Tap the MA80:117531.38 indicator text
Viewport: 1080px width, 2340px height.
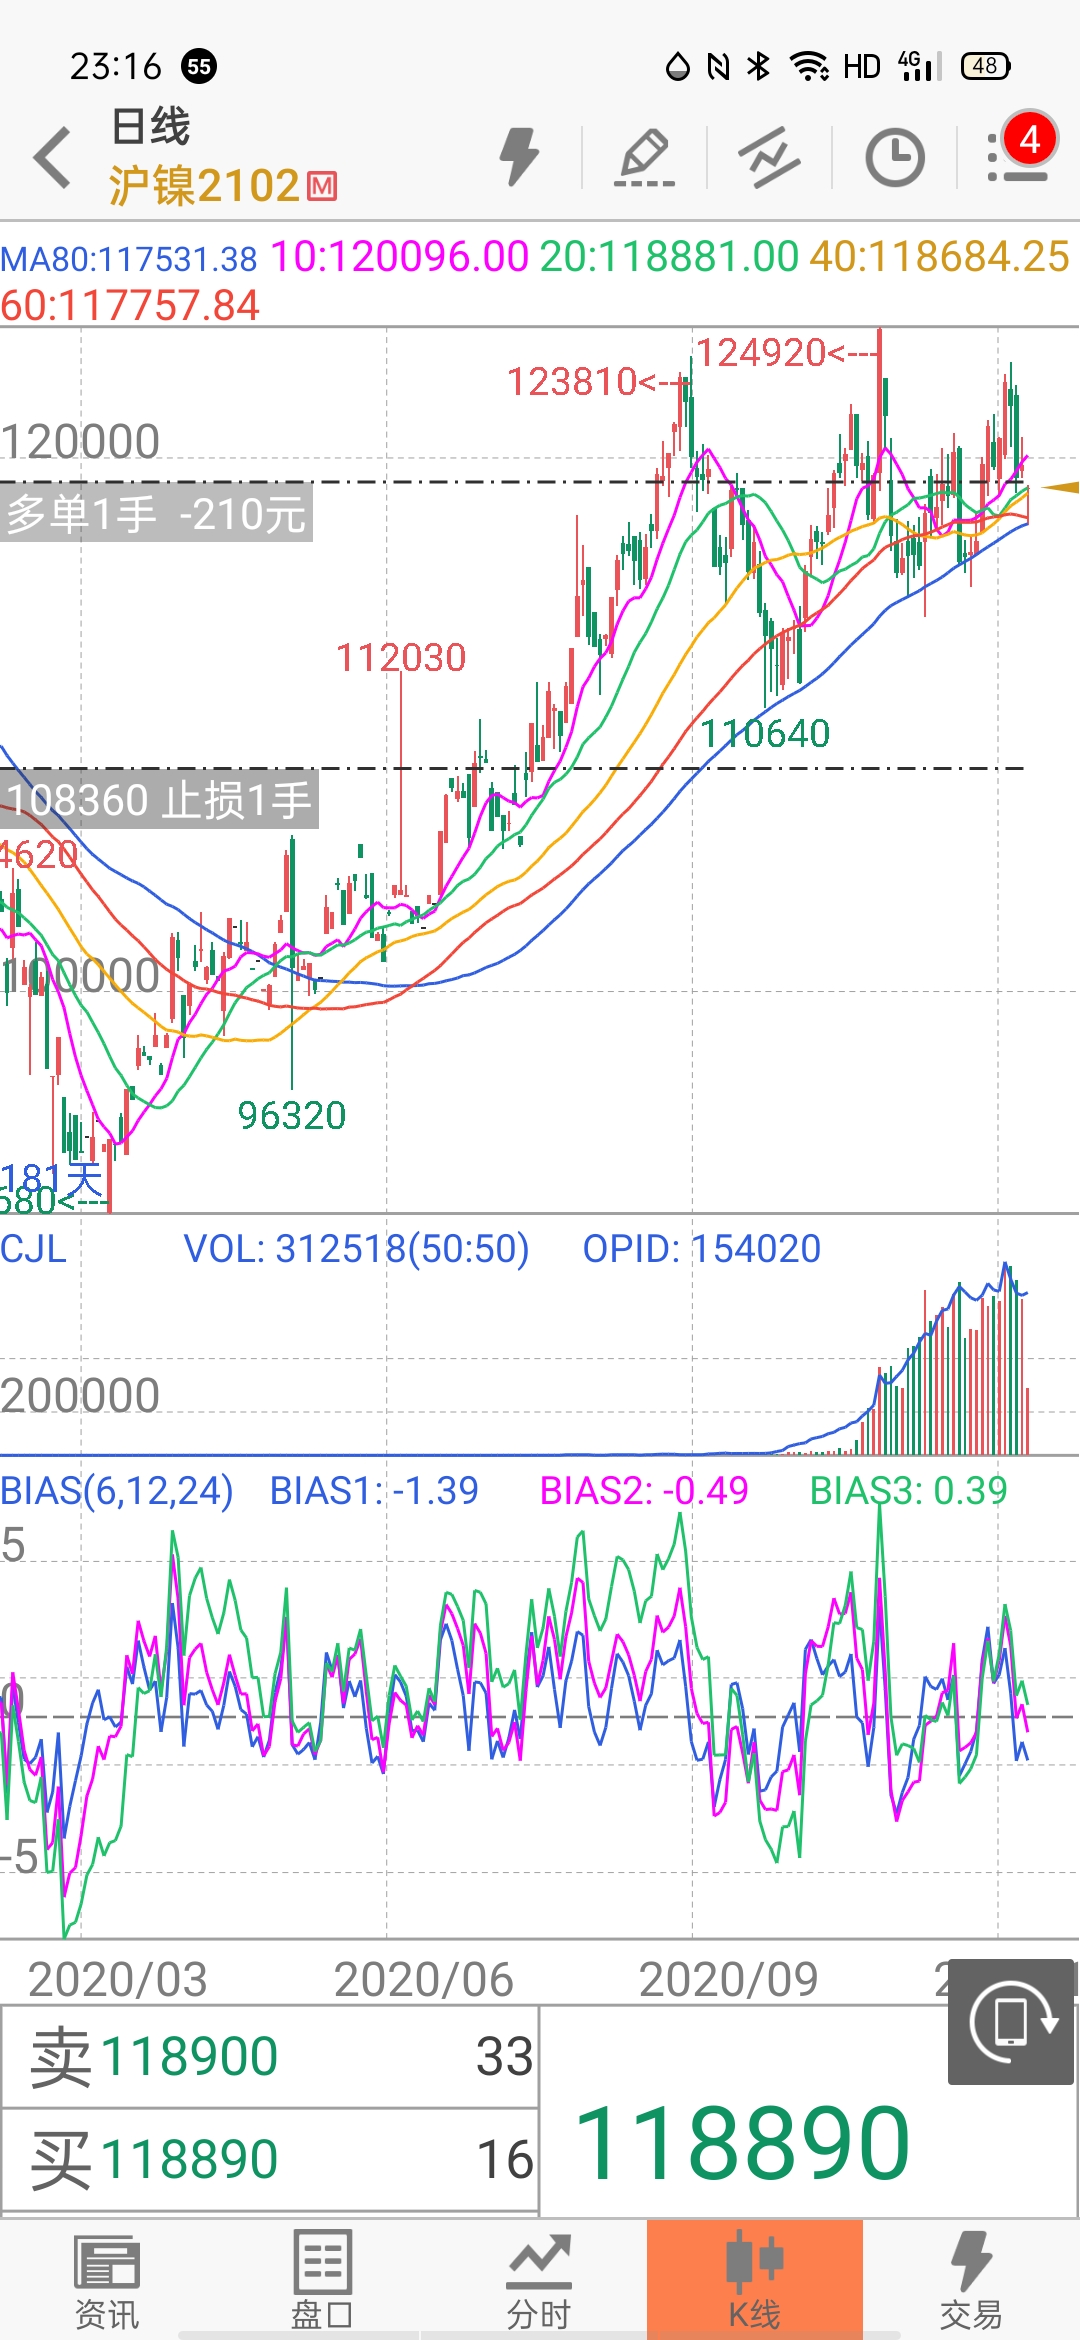tap(129, 260)
